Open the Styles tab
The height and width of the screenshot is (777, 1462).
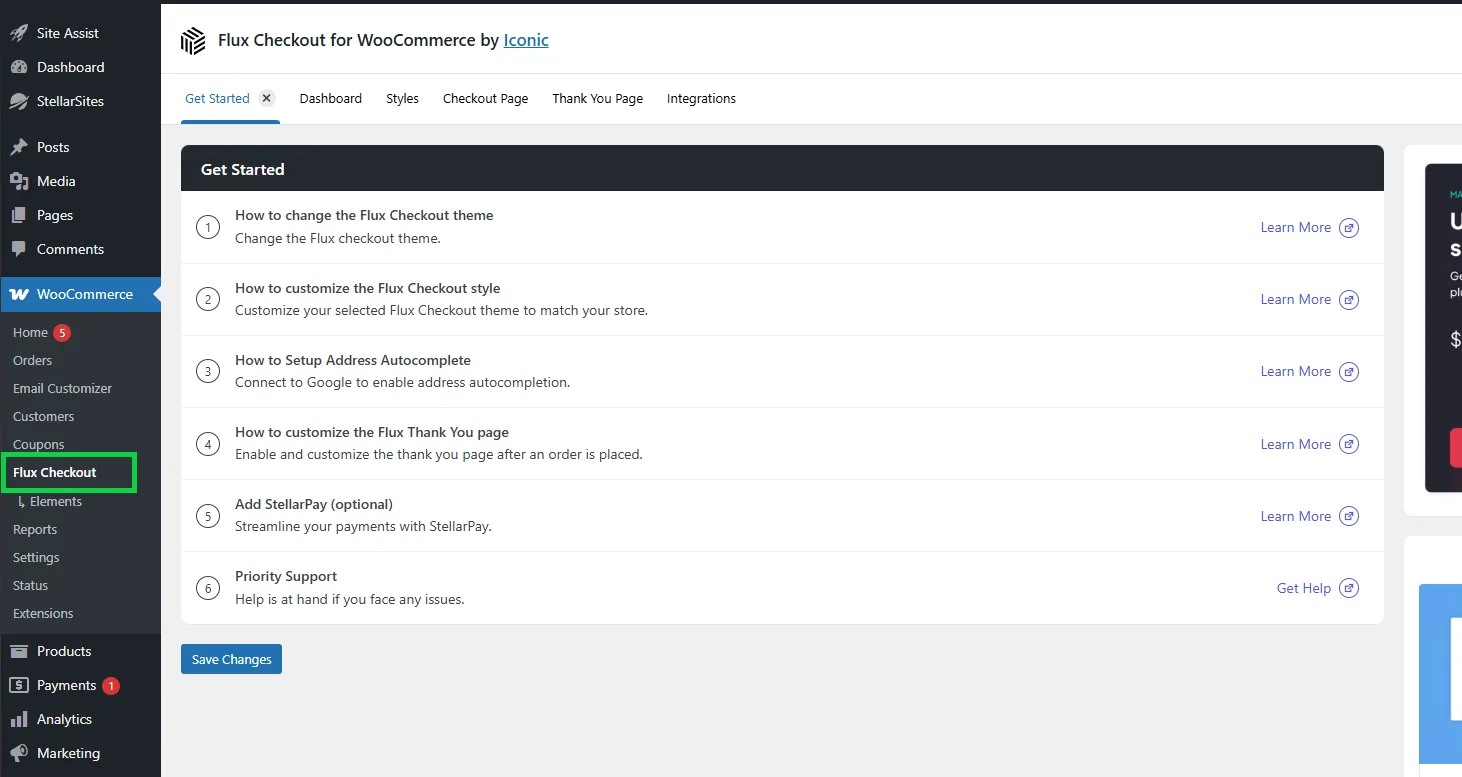tap(402, 98)
